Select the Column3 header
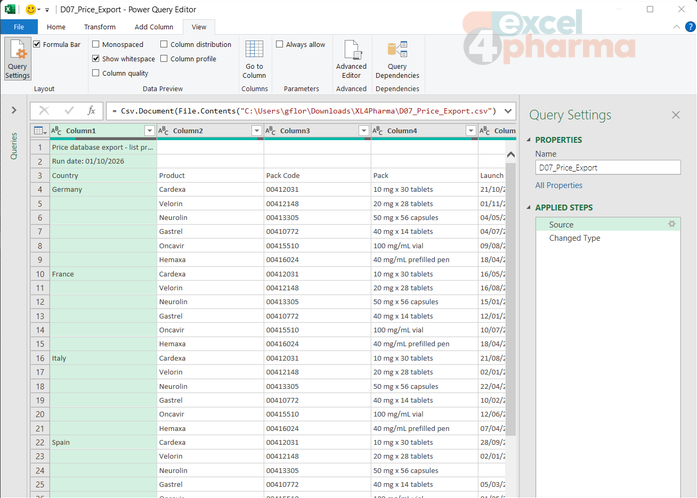Screen dimensions: 697x498 (x=317, y=131)
